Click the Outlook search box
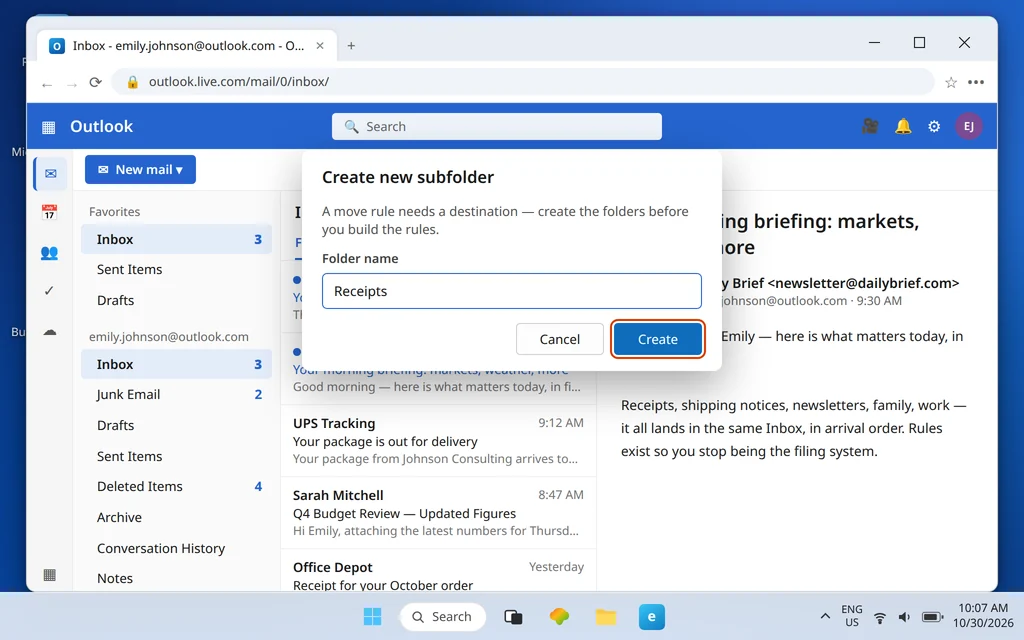 tap(496, 127)
